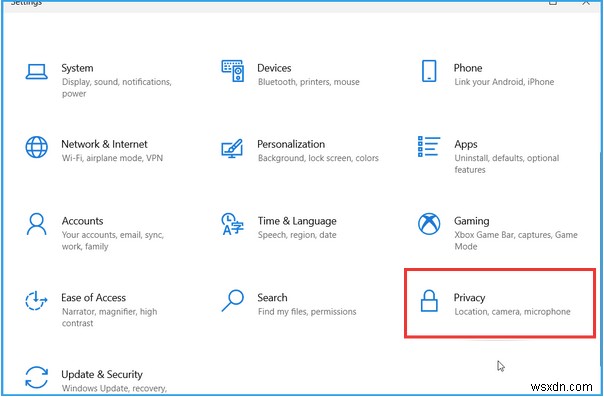Select the Accounts heading
The height and width of the screenshot is (397, 604).
point(82,221)
